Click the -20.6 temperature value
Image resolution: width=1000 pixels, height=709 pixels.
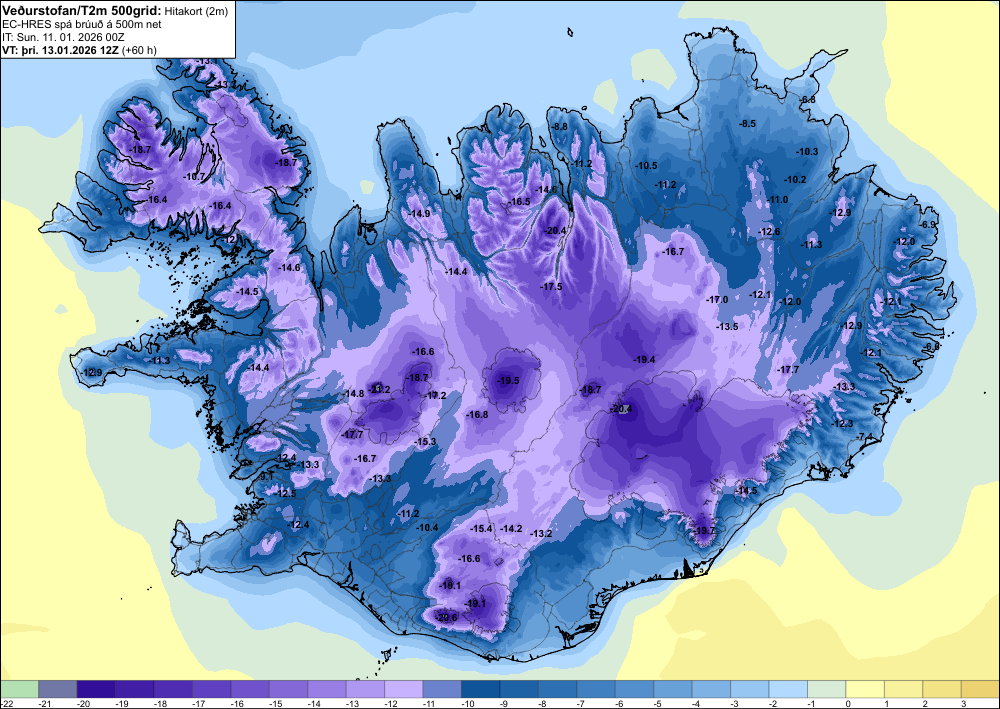pos(446,617)
